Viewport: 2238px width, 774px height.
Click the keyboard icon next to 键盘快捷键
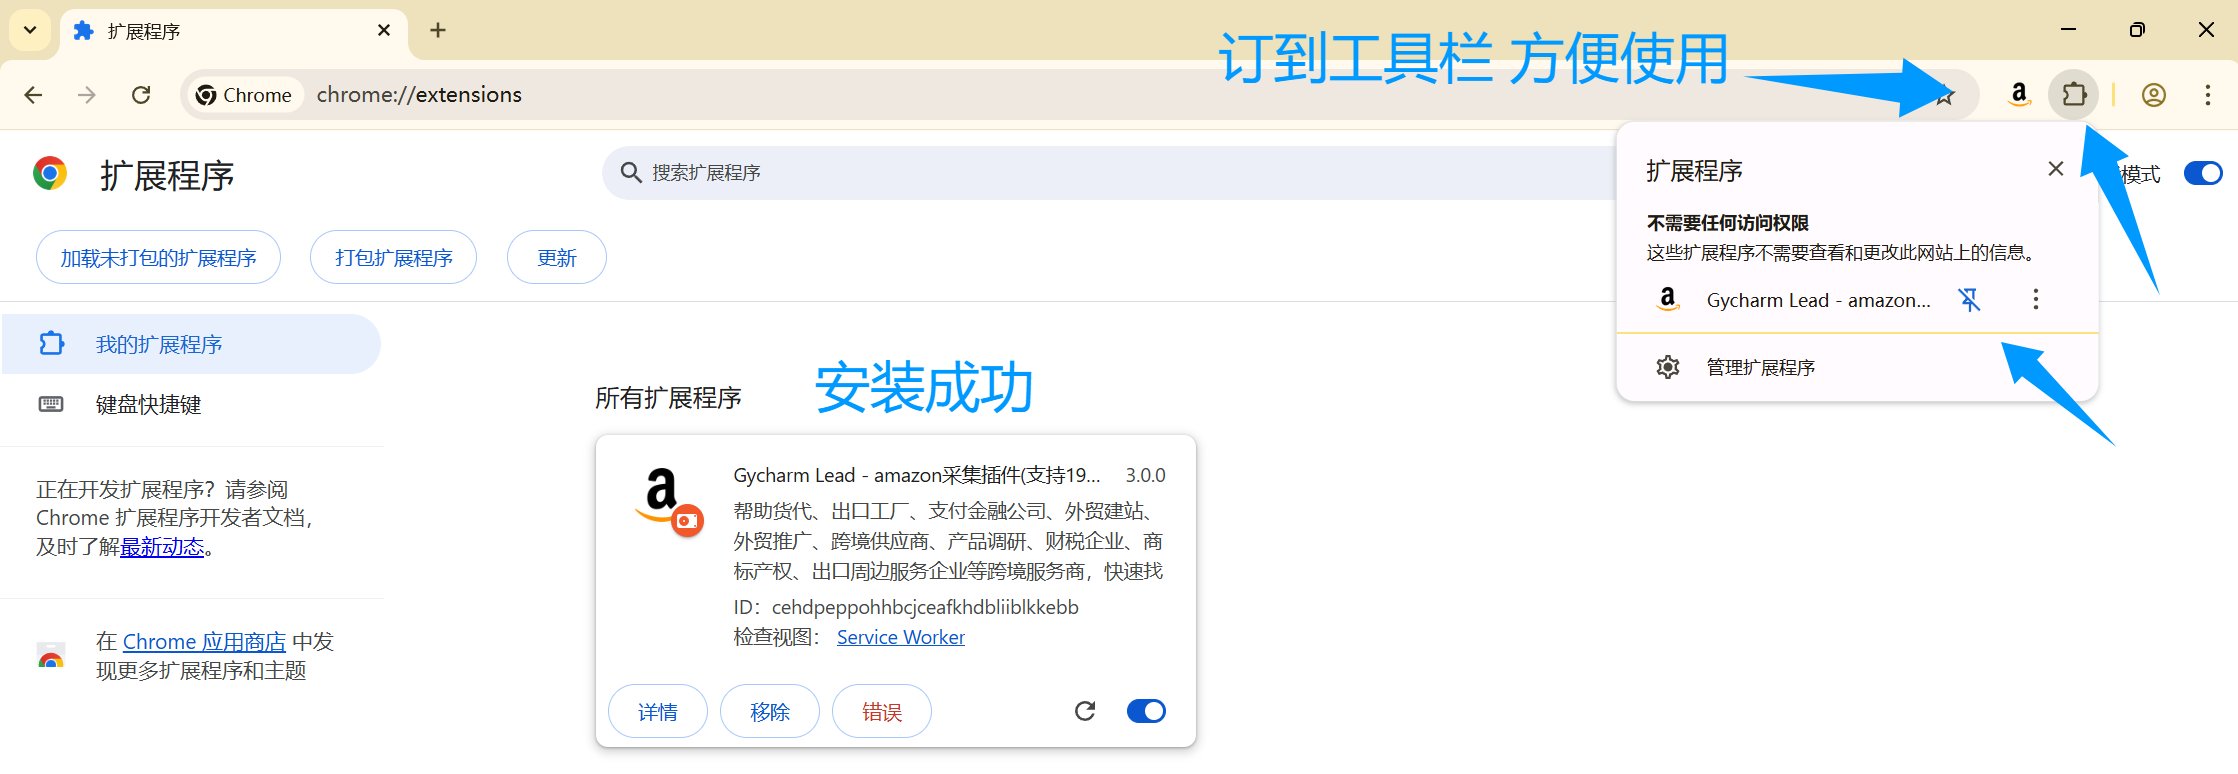tap(51, 404)
